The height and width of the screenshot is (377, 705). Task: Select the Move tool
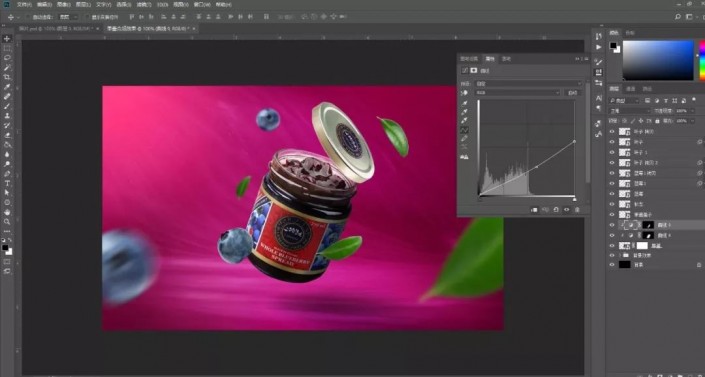[7, 39]
